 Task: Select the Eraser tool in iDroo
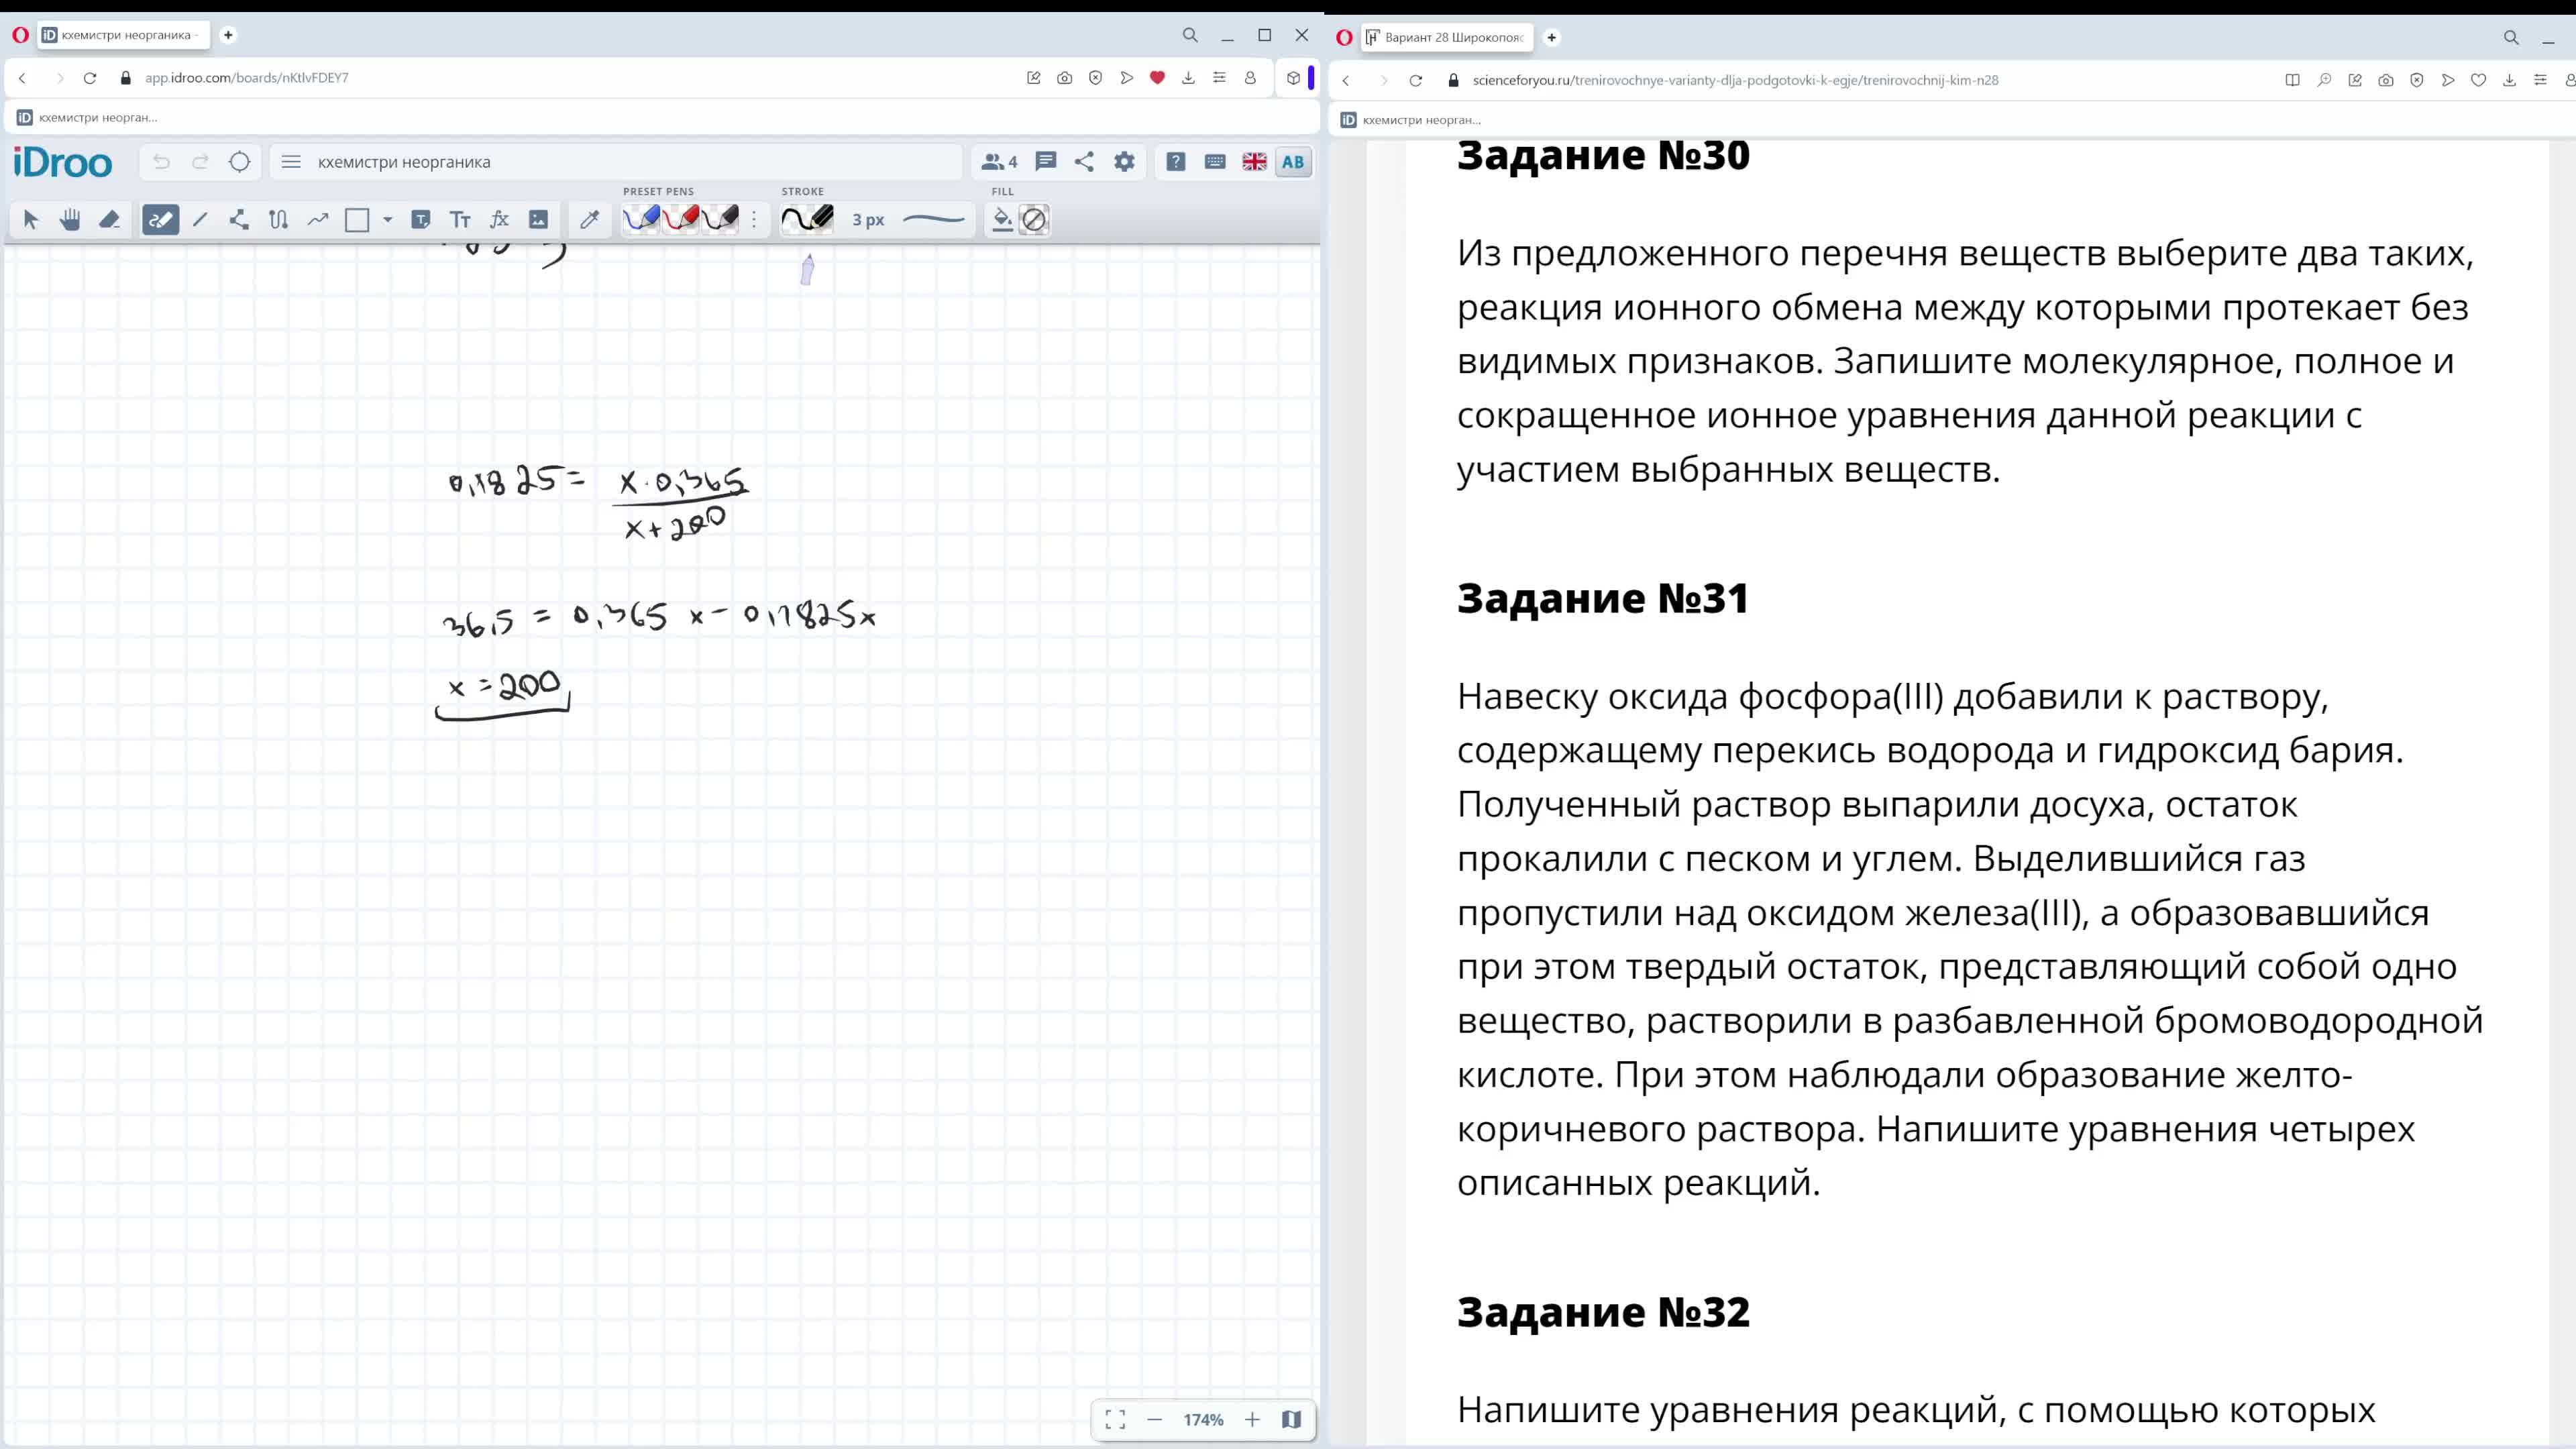[110, 219]
